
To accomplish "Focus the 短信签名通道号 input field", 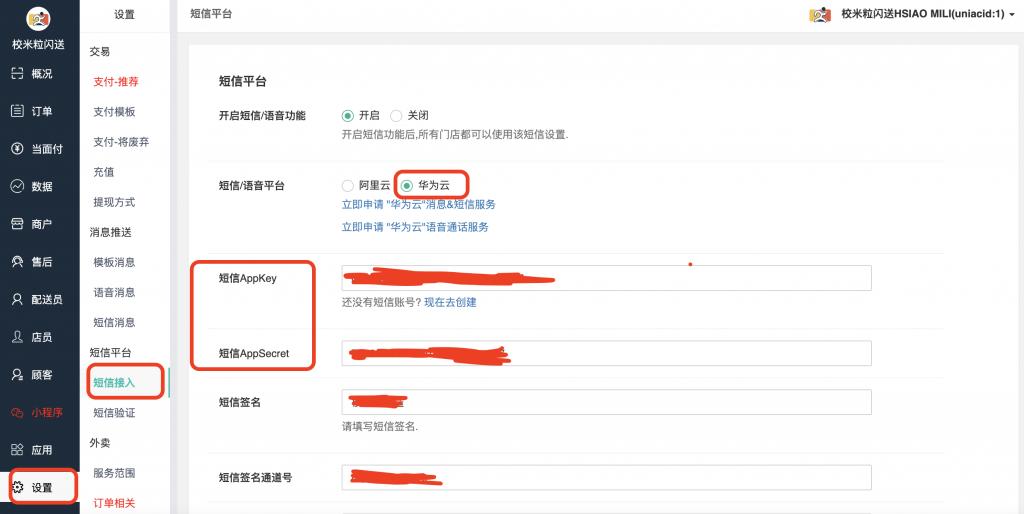I will pyautogui.click(x=607, y=477).
